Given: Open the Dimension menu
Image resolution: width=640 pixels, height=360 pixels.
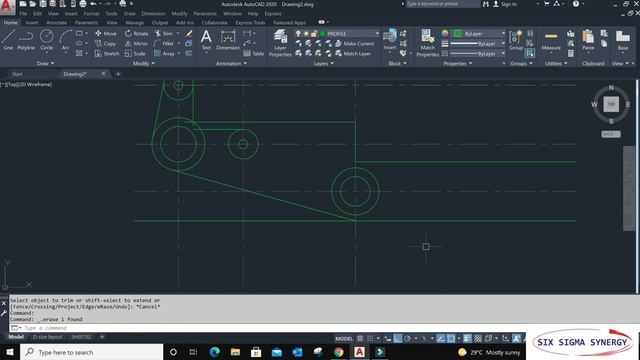Looking at the screenshot, I should point(153,13).
